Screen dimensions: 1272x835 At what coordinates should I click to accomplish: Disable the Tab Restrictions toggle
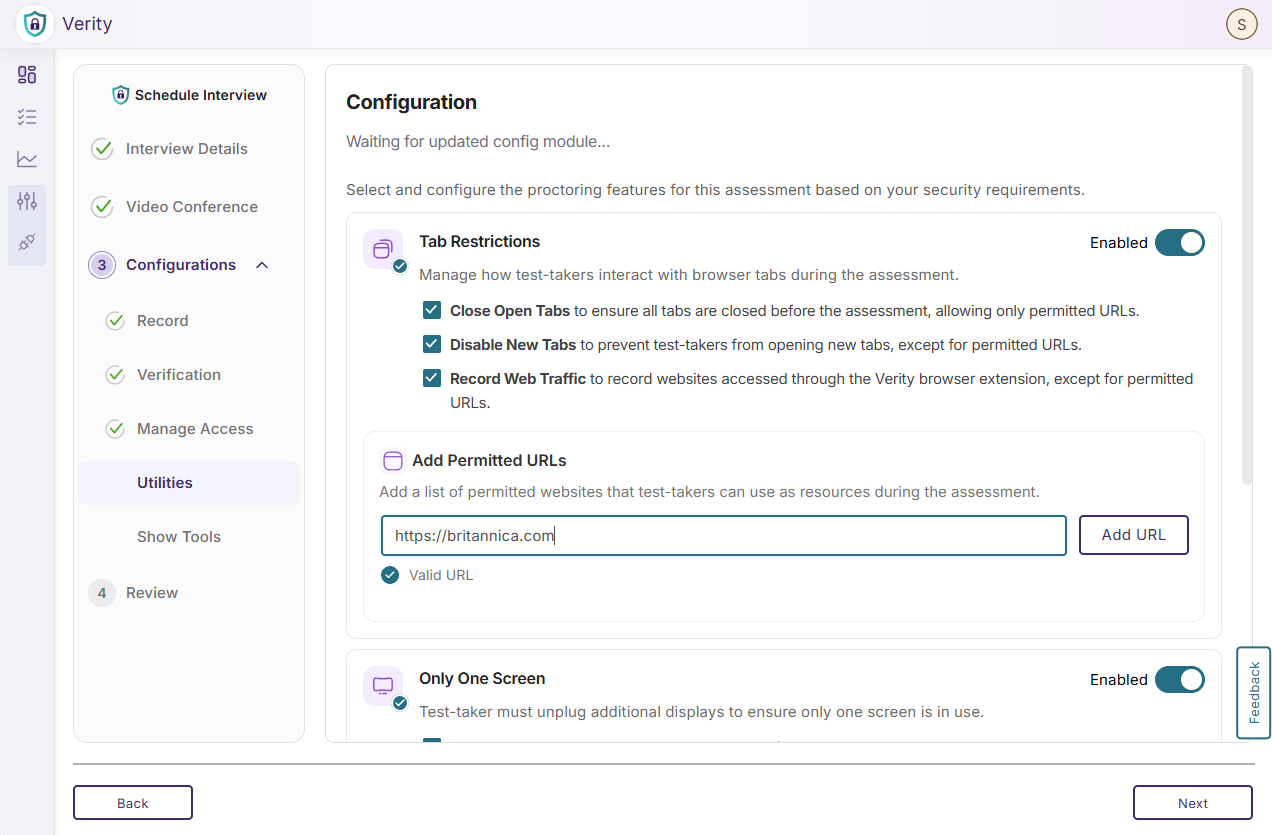(x=1180, y=242)
